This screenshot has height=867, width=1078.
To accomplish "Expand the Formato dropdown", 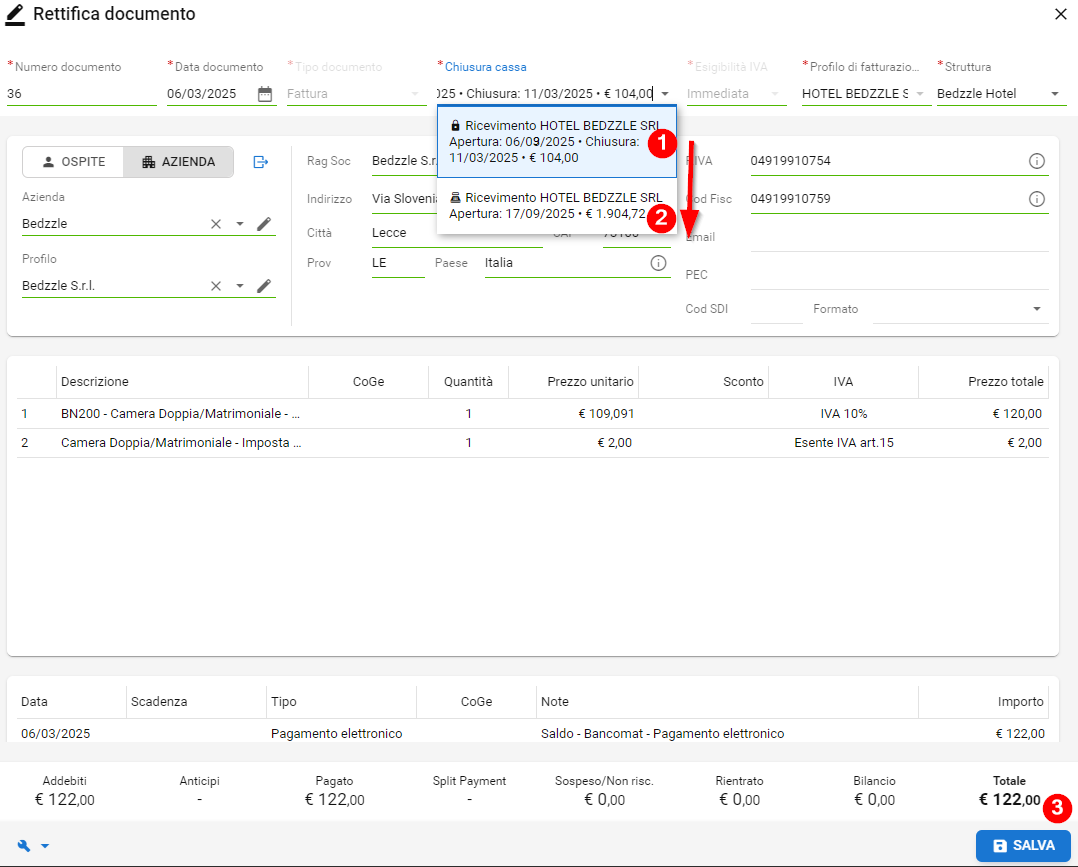I will [x=1037, y=309].
